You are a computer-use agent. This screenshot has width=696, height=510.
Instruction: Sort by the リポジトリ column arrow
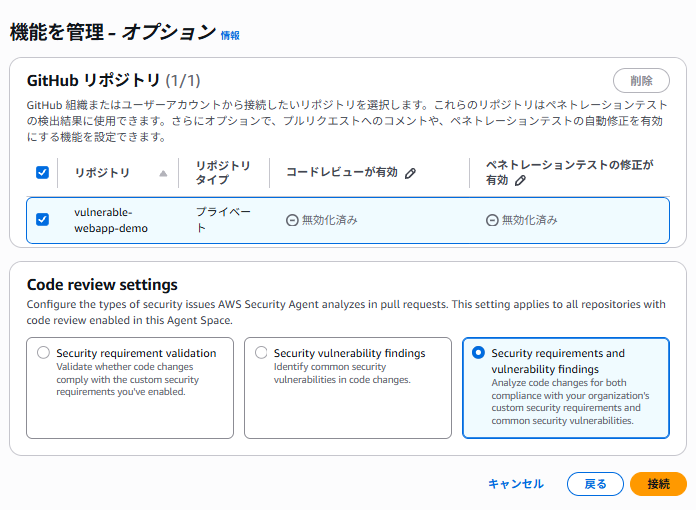coord(163,173)
